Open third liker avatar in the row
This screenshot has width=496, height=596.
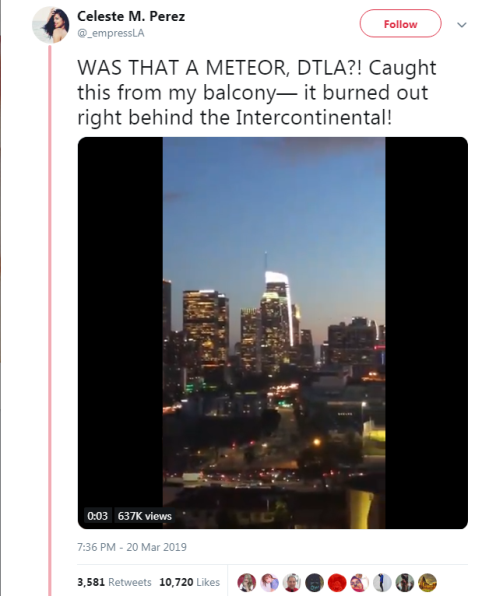coord(292,582)
